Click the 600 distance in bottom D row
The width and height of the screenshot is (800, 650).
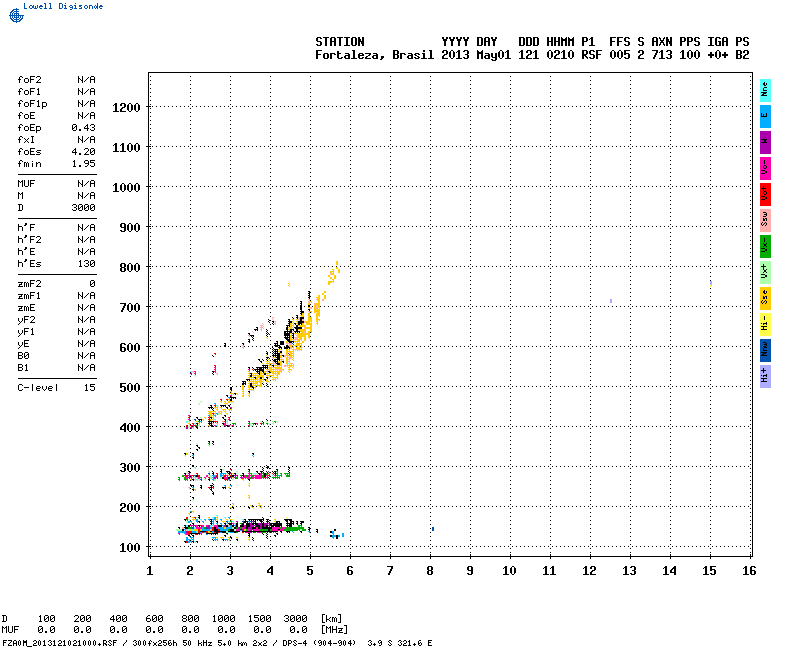(x=154, y=618)
